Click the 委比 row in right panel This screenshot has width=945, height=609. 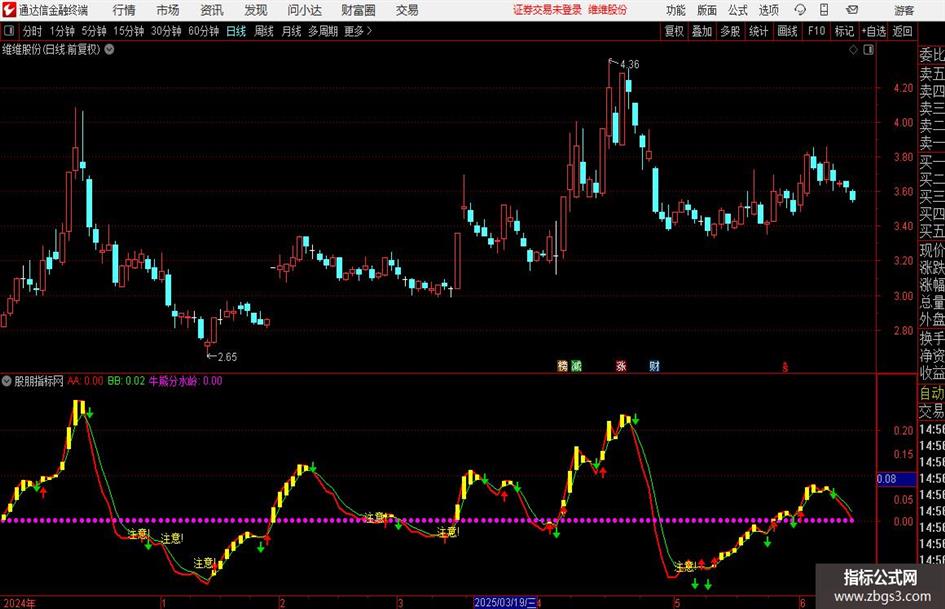point(932,55)
